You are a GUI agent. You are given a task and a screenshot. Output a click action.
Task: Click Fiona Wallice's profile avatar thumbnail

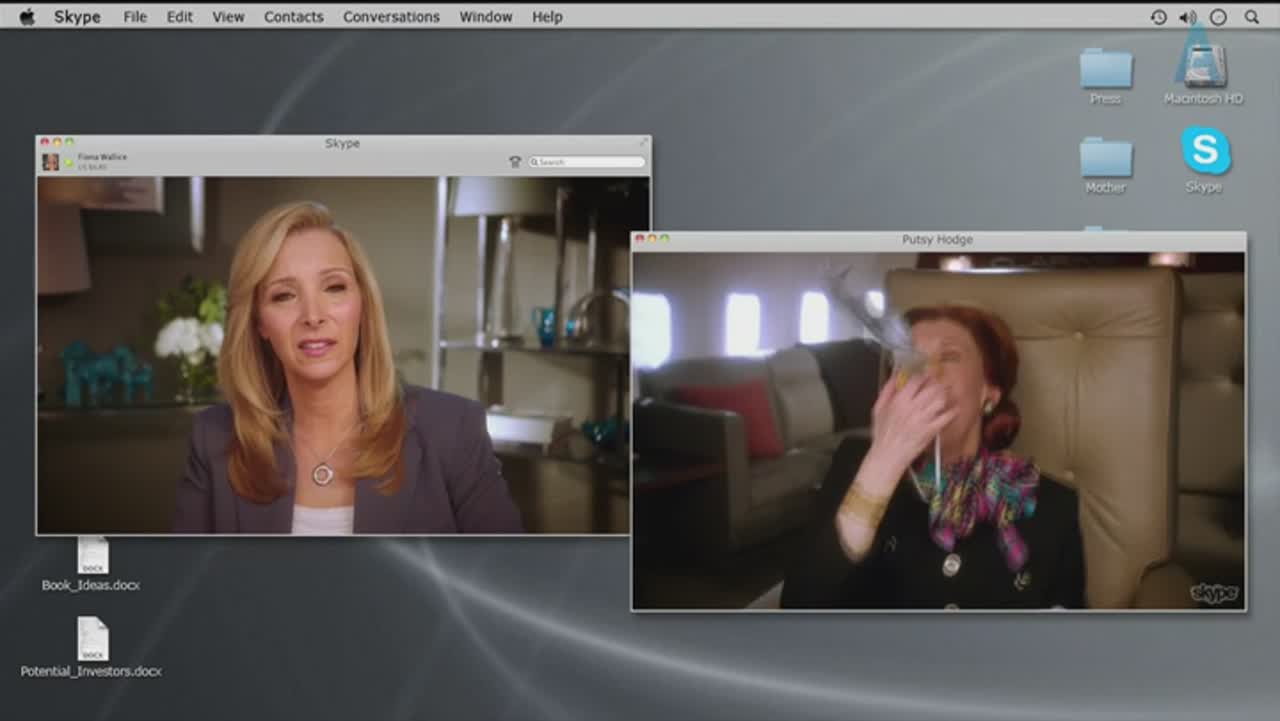(x=50, y=161)
